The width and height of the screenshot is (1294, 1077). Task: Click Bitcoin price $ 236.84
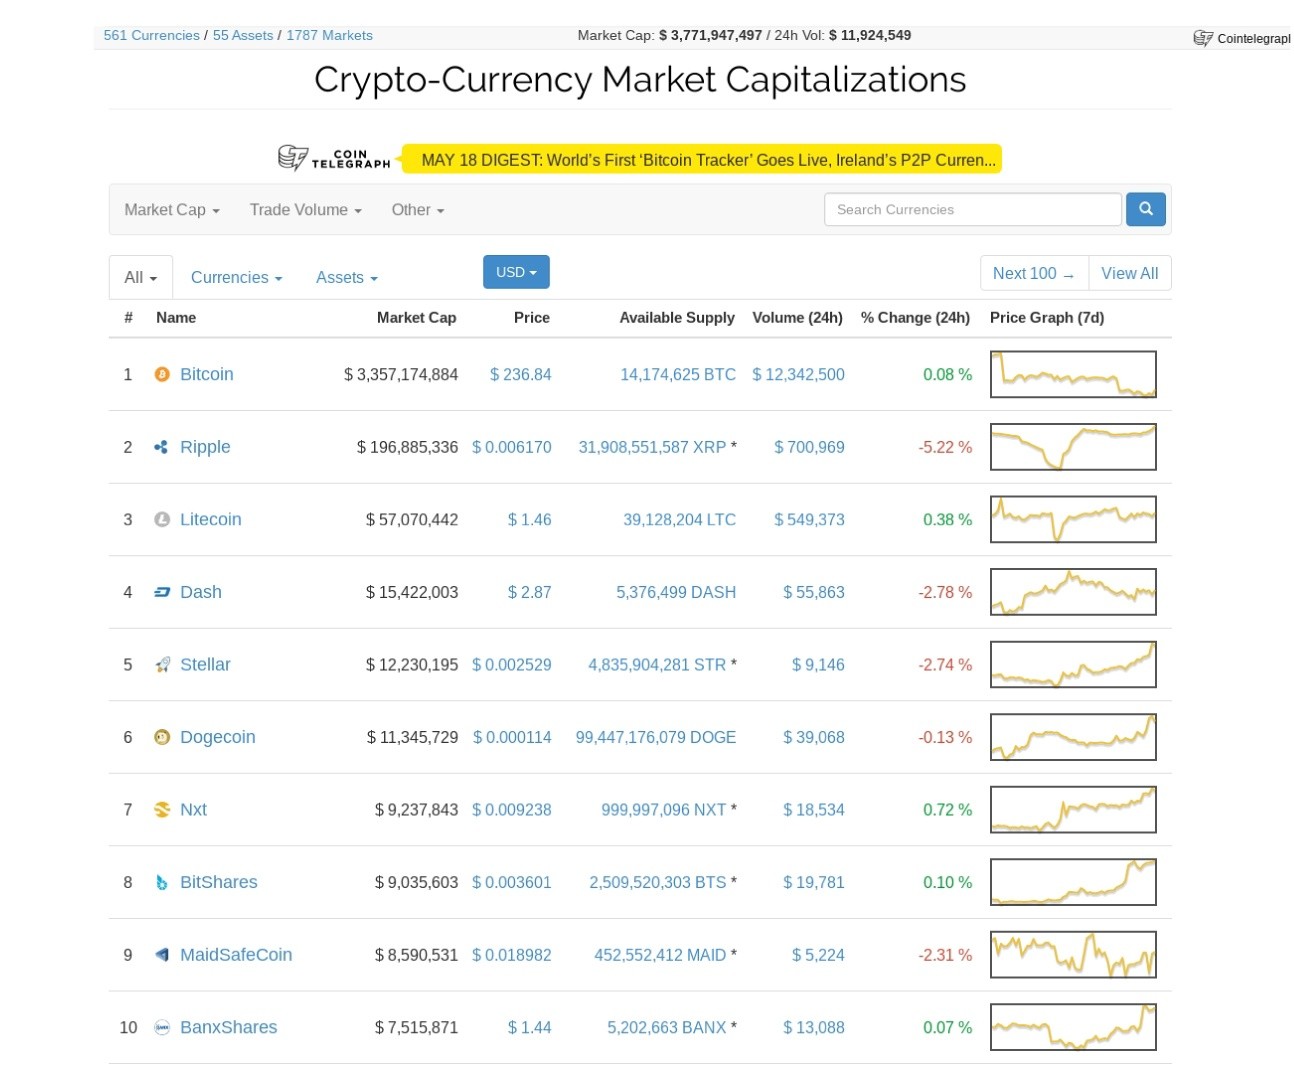click(520, 374)
